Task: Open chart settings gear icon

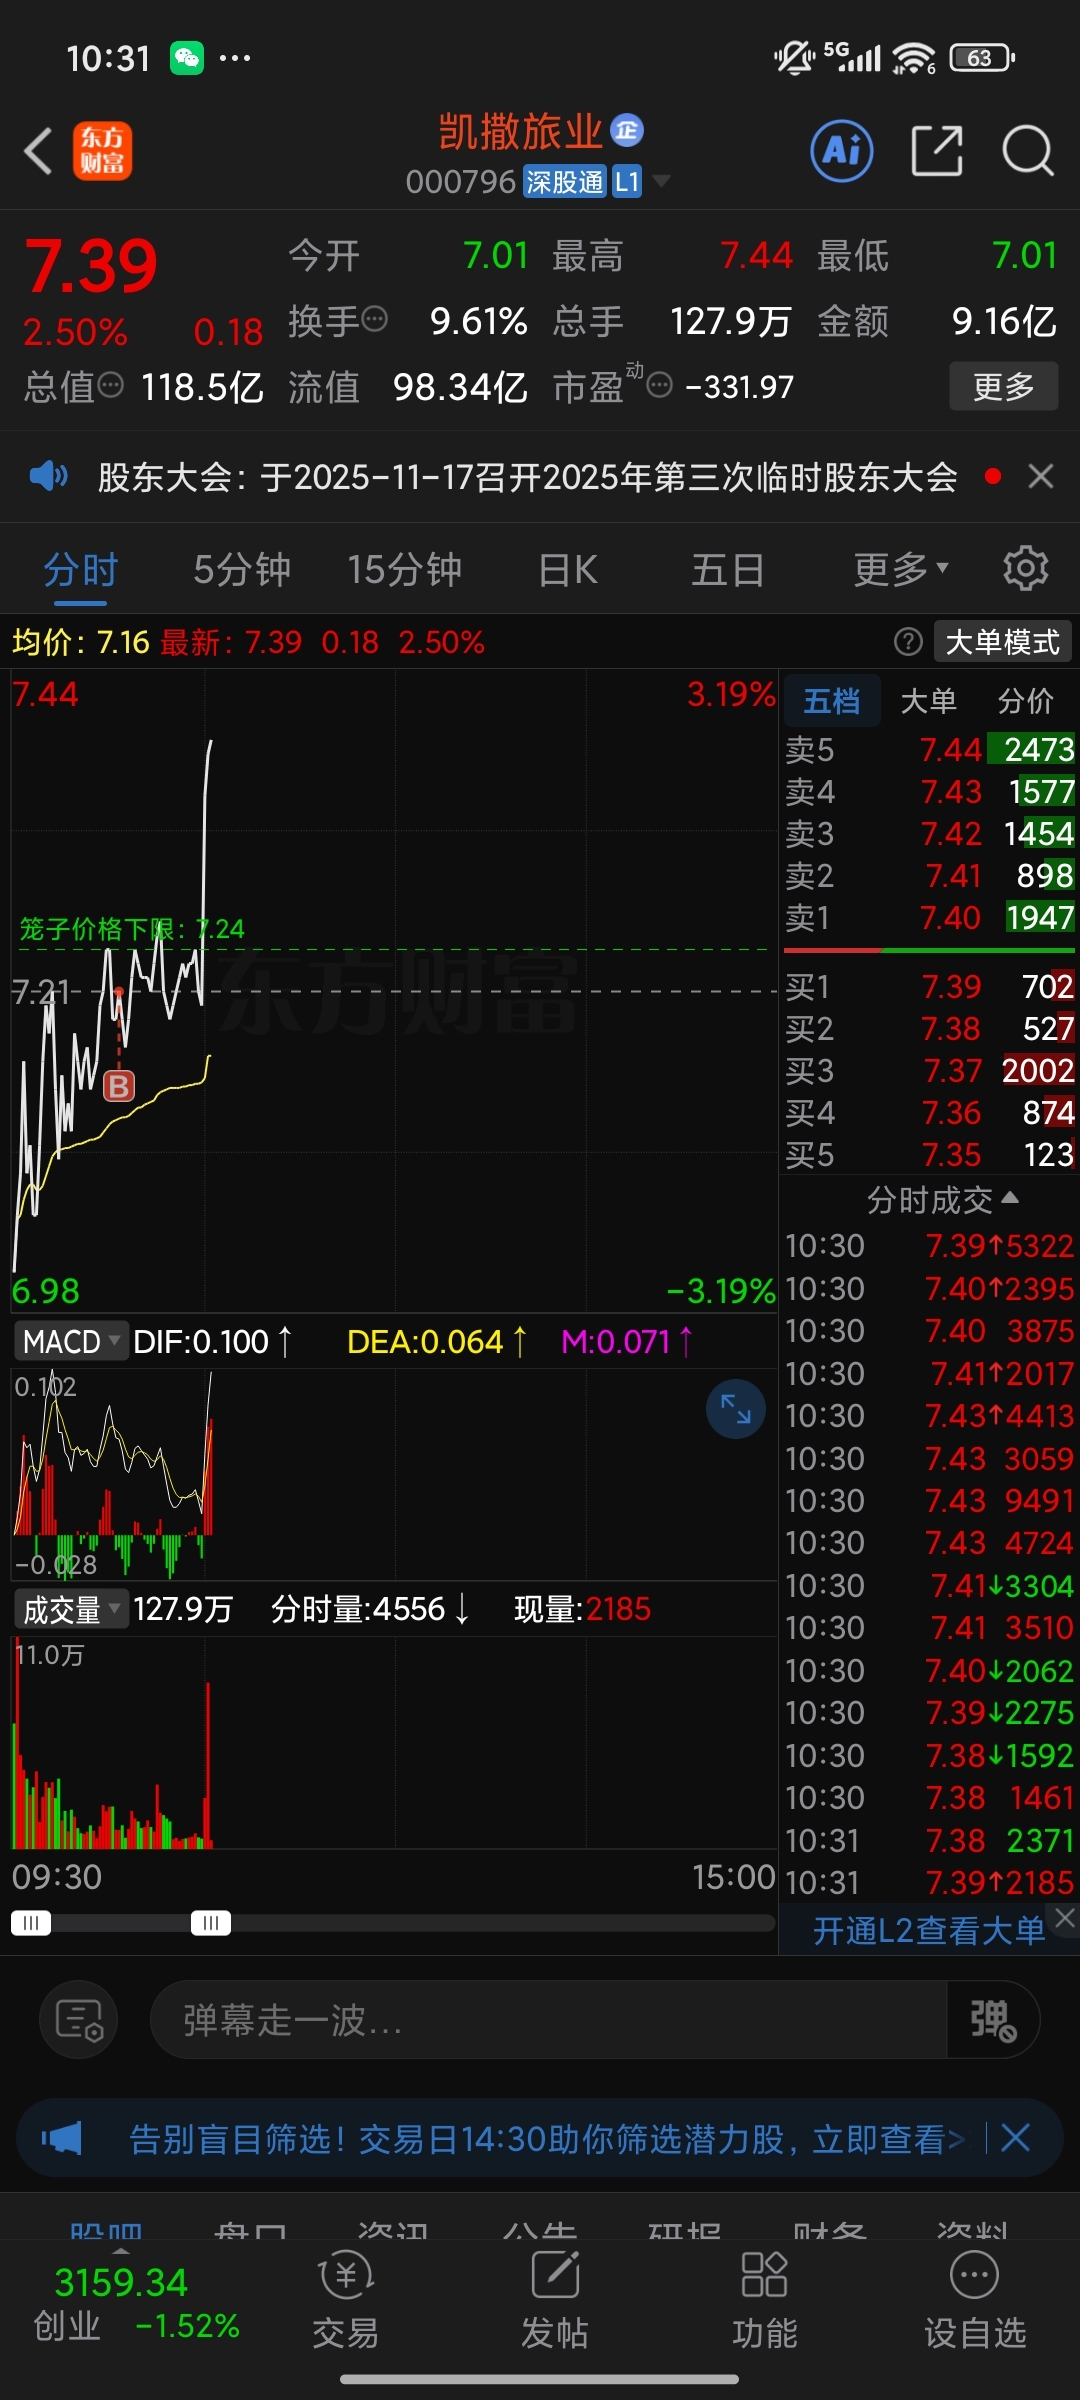Action: (1025, 569)
